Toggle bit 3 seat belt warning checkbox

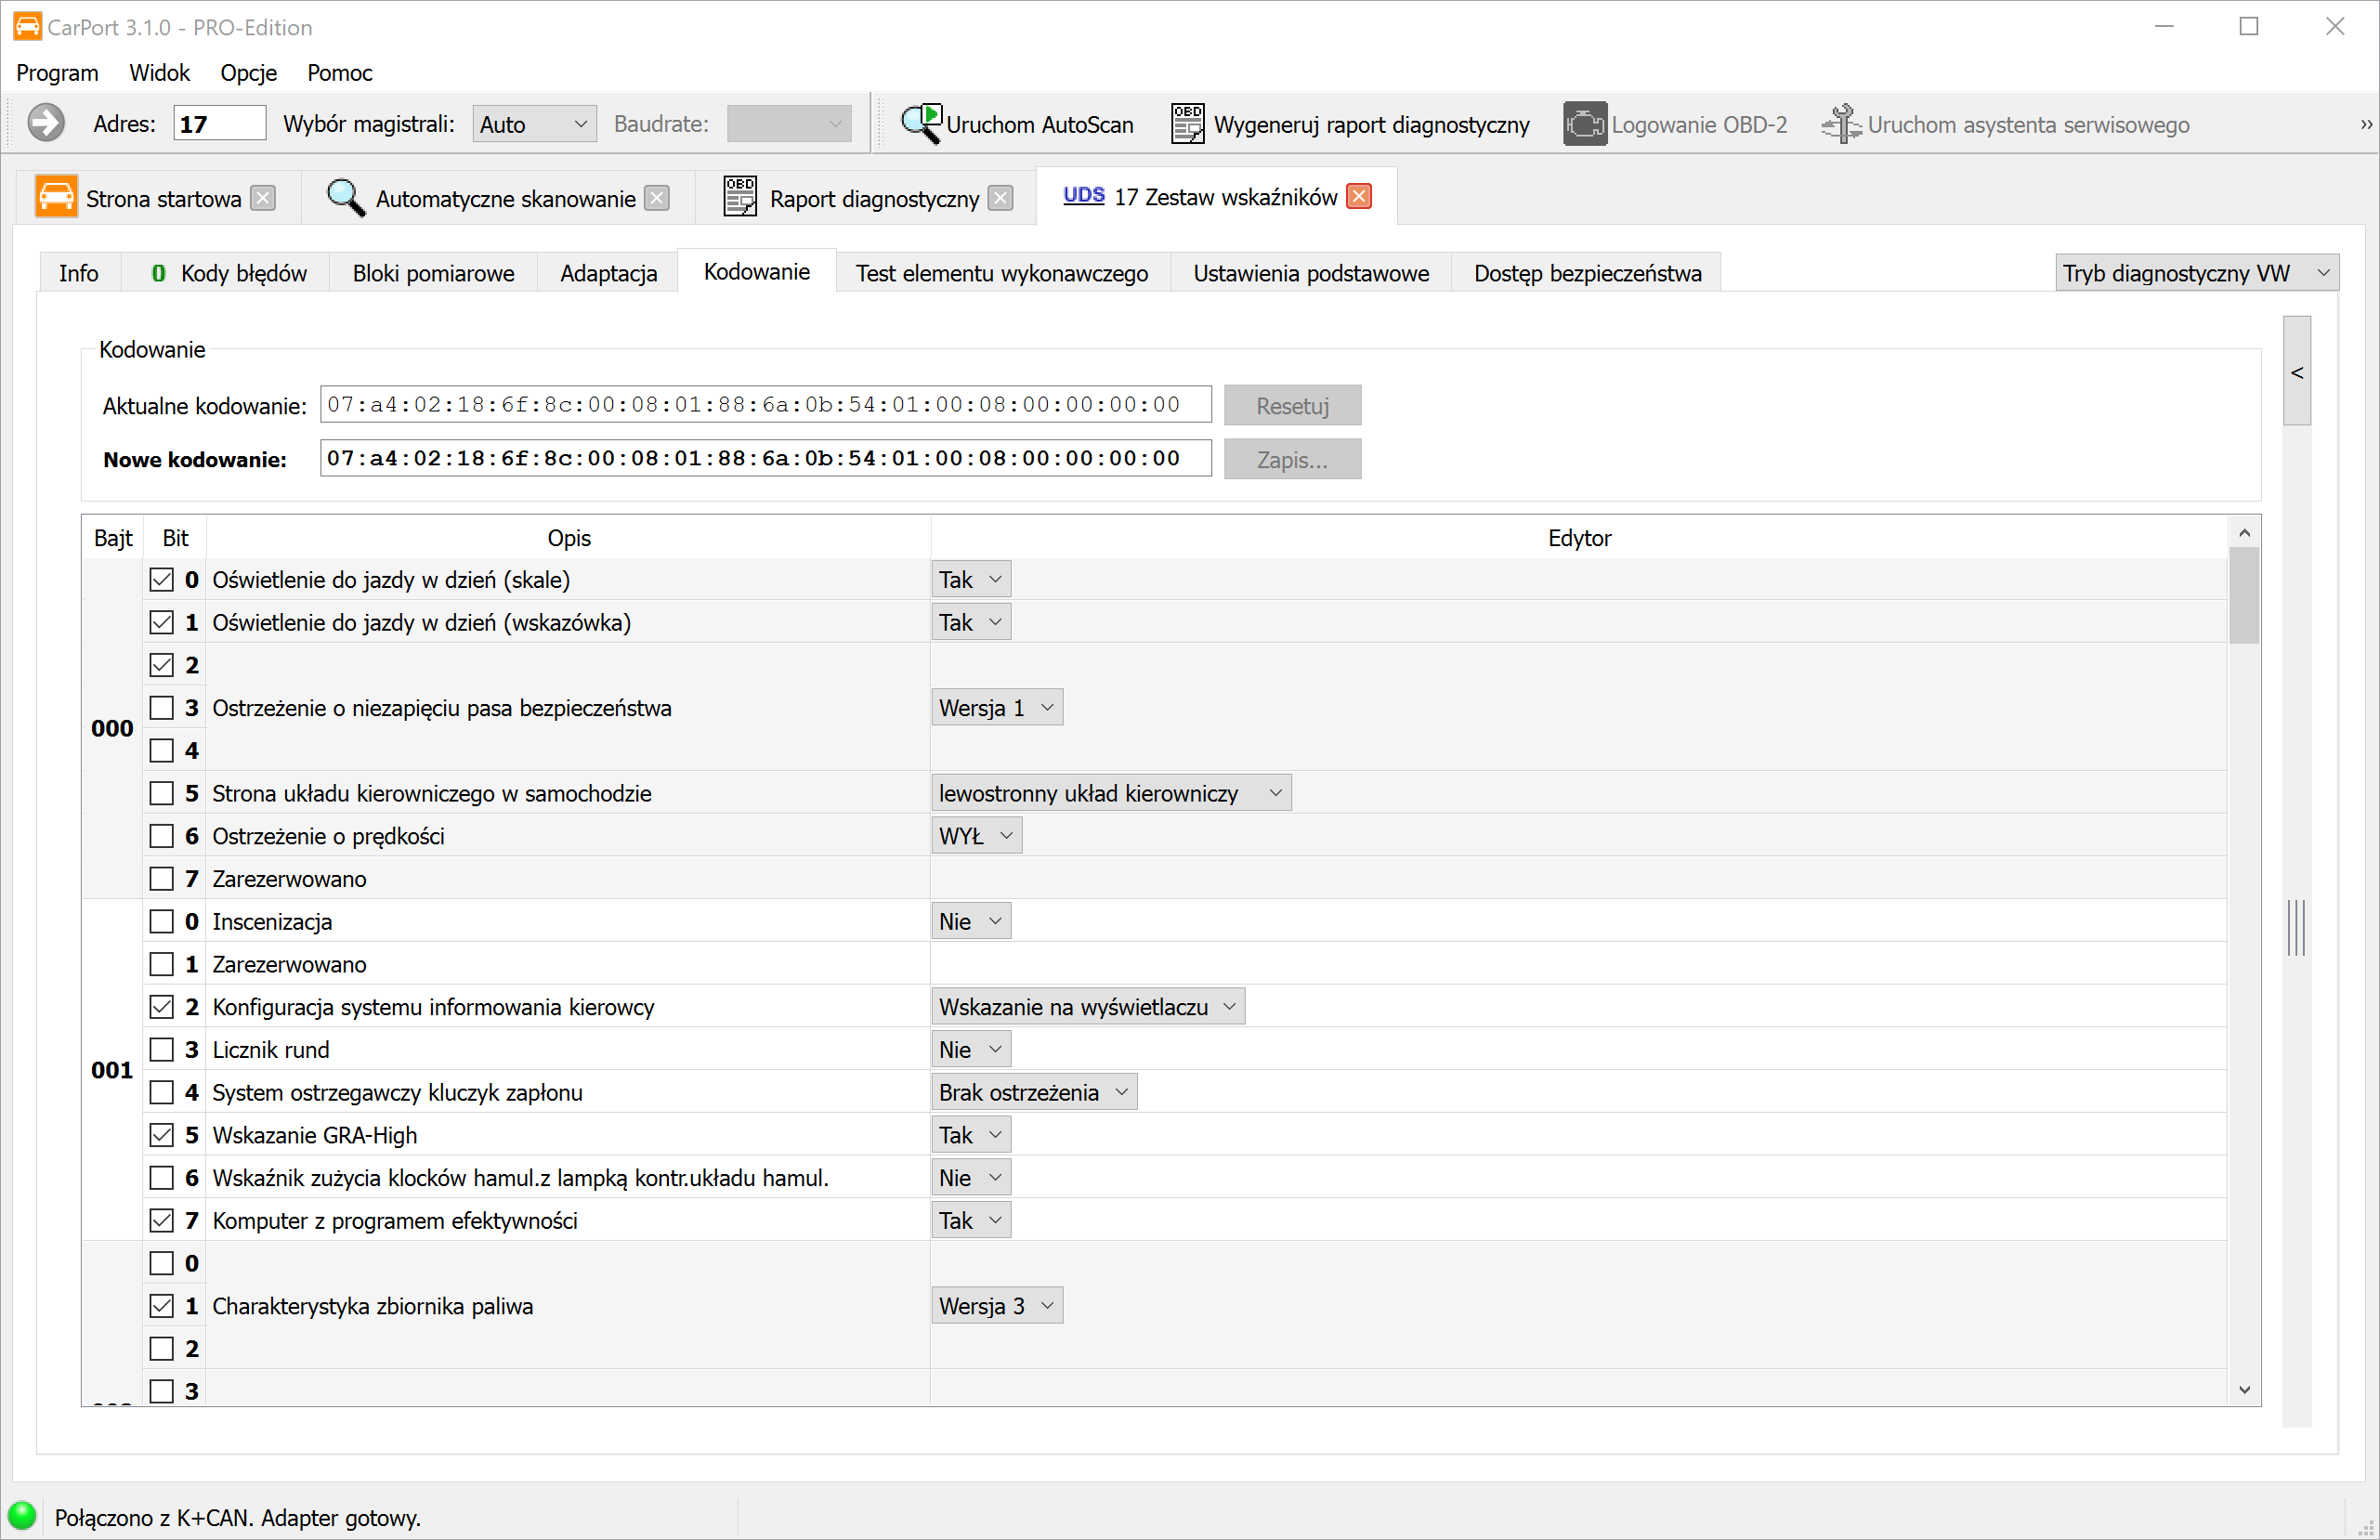click(161, 708)
